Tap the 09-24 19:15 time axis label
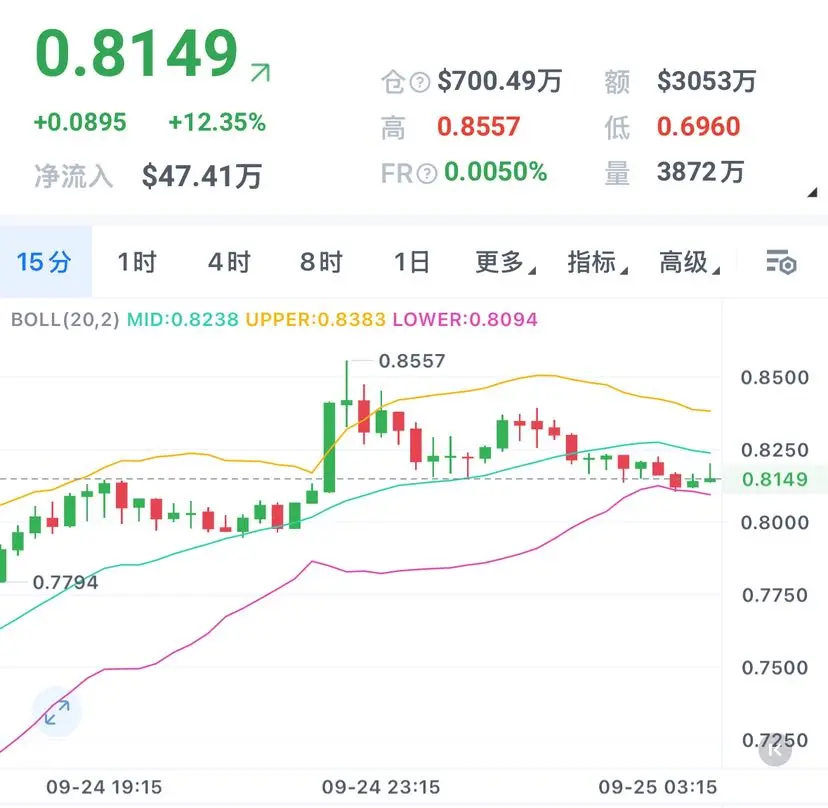This screenshot has width=828, height=808. (x=104, y=787)
